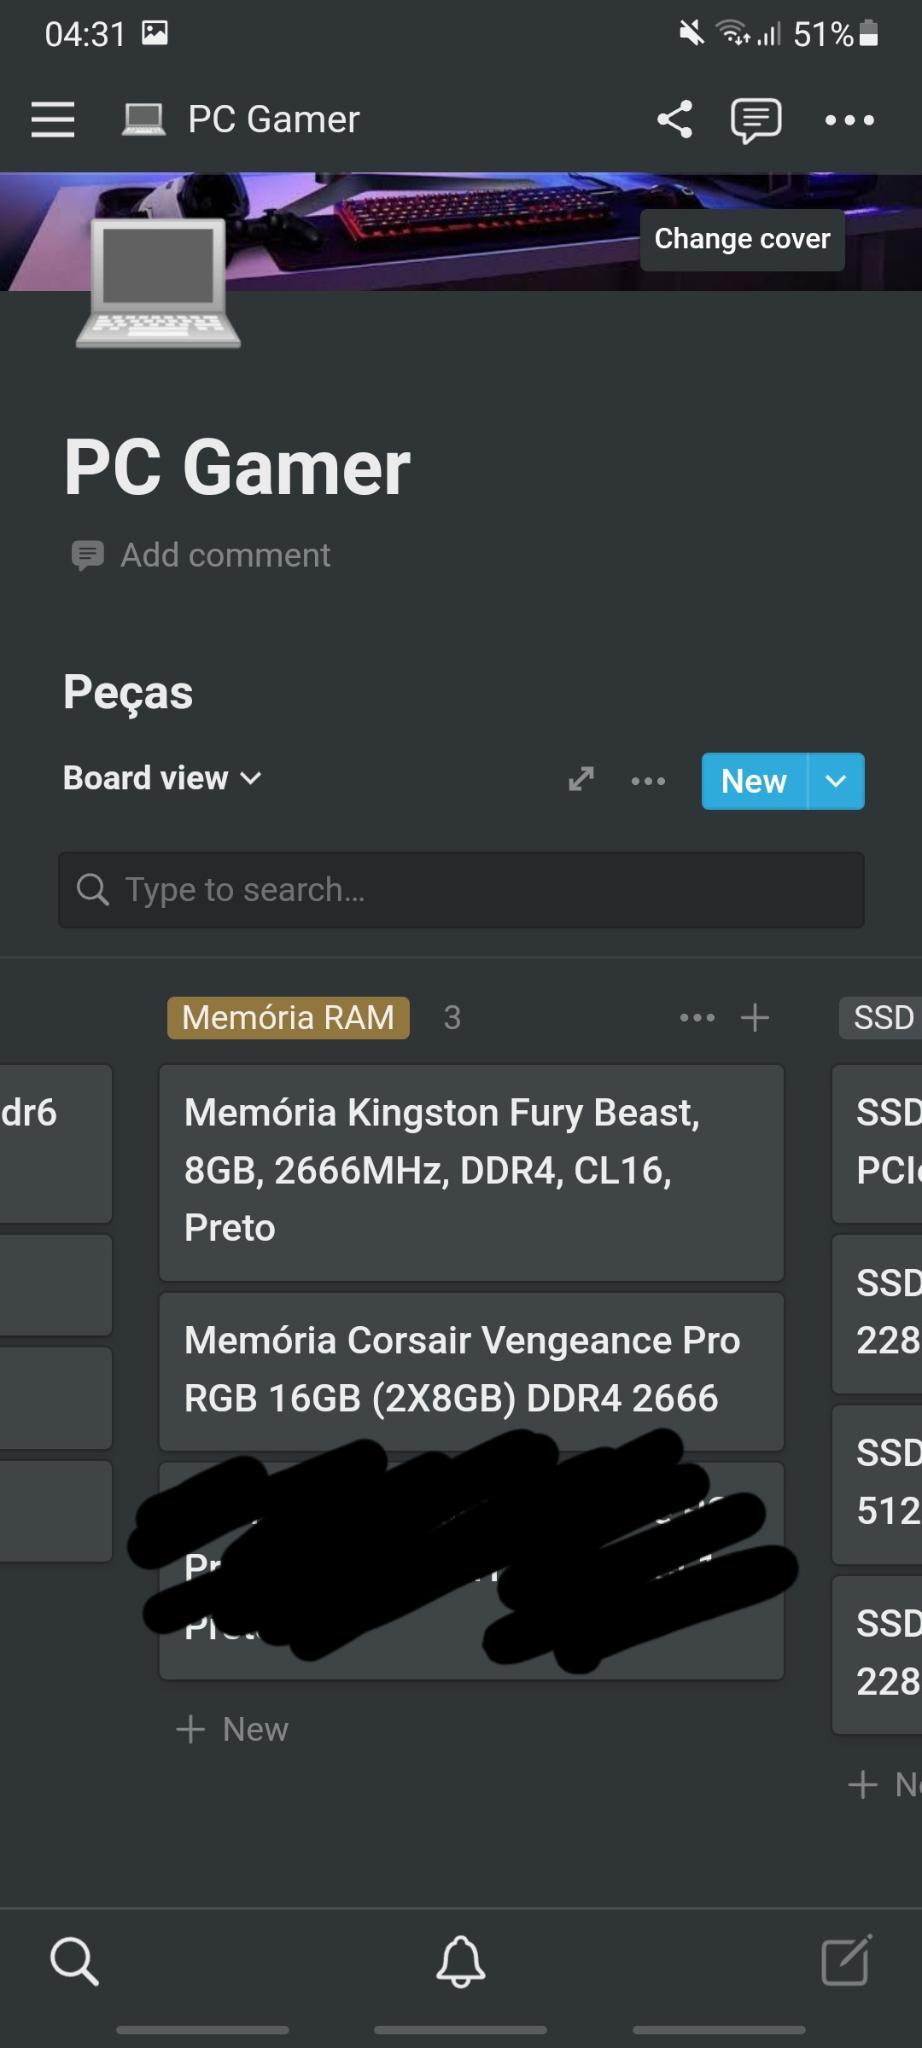922x2048 pixels.
Task: Create new page with compose icon
Action: pos(847,1960)
